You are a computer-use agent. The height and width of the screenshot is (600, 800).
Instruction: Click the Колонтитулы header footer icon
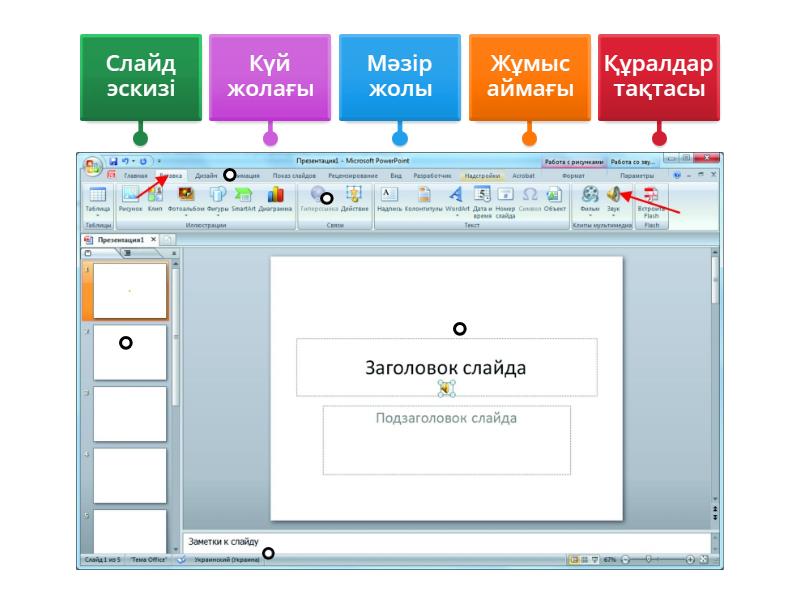[x=424, y=198]
